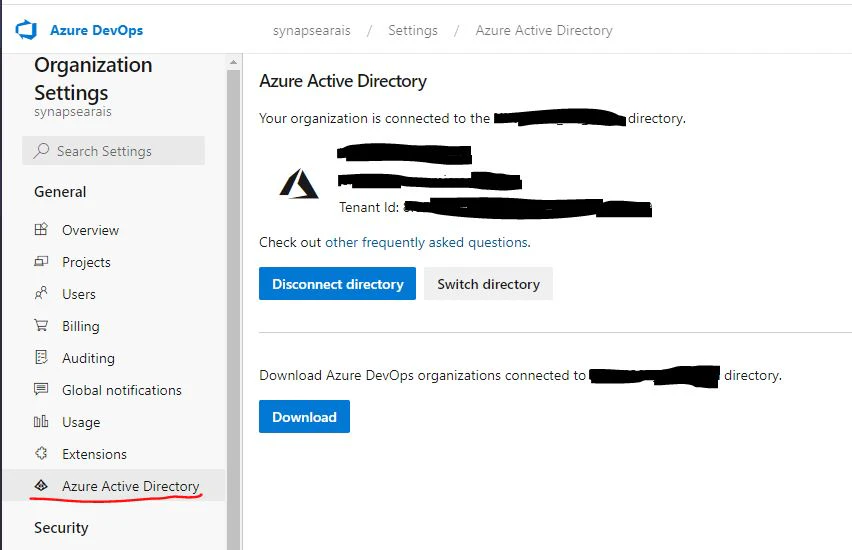The height and width of the screenshot is (550, 852).
Task: Click the General section heading
Action: [x=60, y=192]
